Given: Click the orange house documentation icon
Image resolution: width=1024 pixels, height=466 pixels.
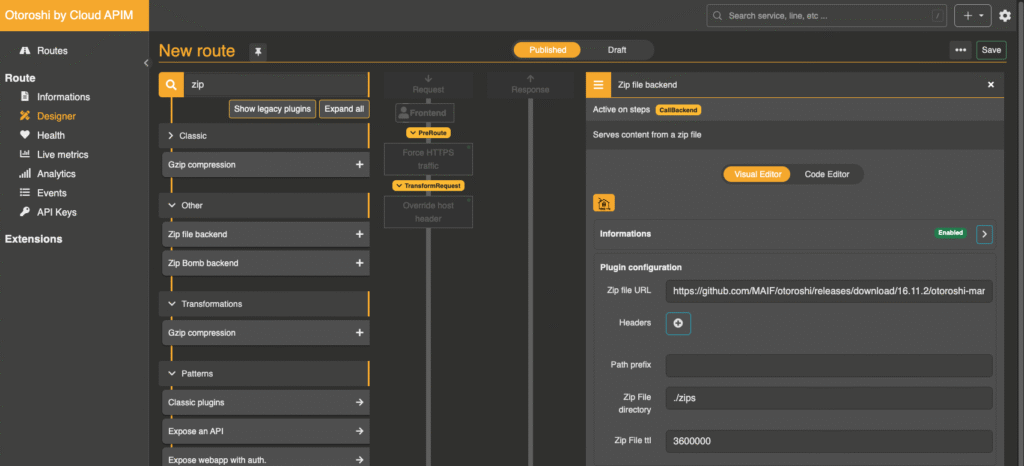Looking at the screenshot, I should (x=604, y=203).
